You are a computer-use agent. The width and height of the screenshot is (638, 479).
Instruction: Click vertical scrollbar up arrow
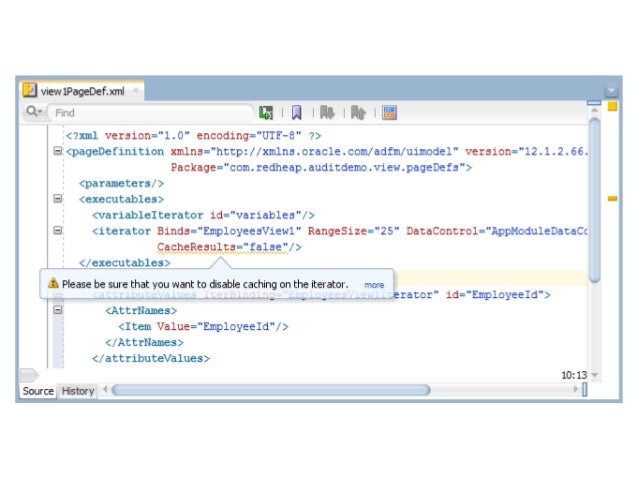594,111
